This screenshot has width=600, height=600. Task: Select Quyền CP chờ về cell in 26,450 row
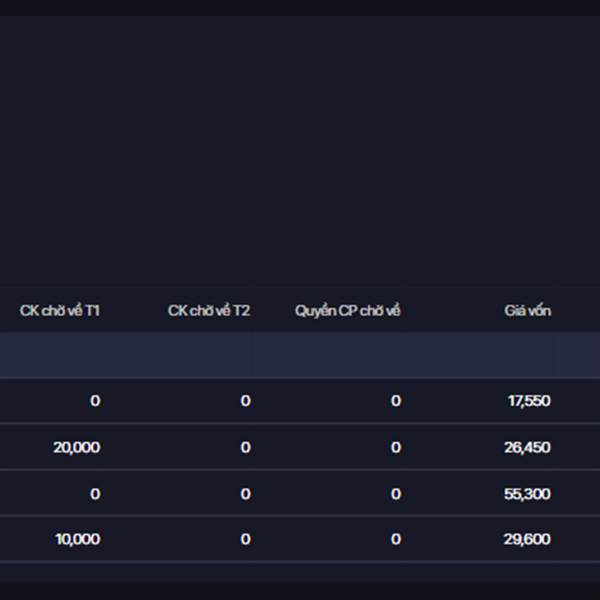[396, 447]
